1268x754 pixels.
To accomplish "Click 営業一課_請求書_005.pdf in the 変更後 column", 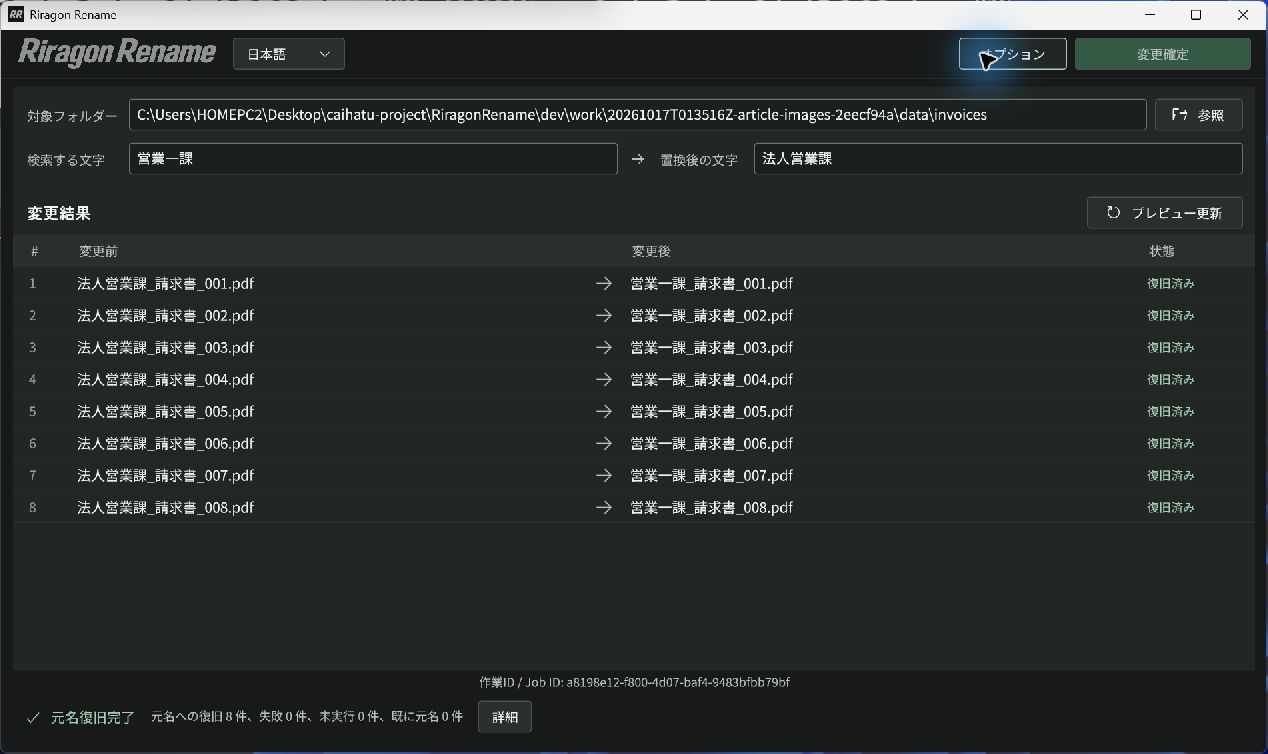I will pyautogui.click(x=712, y=411).
